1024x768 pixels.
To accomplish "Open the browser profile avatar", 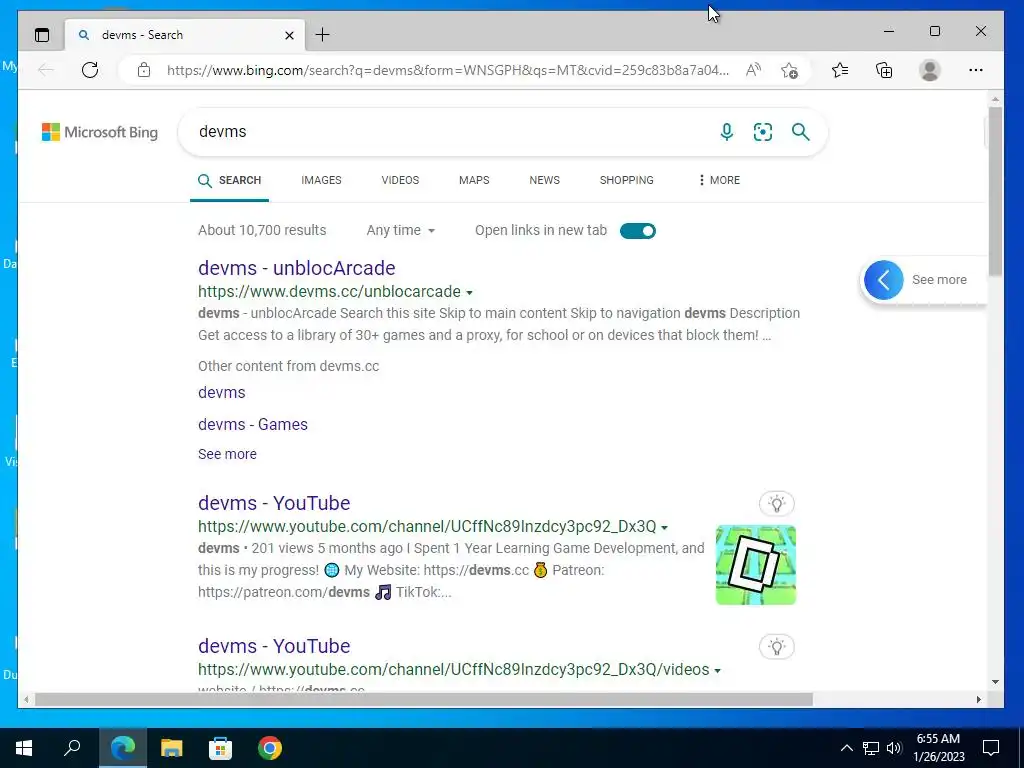I will coord(929,70).
